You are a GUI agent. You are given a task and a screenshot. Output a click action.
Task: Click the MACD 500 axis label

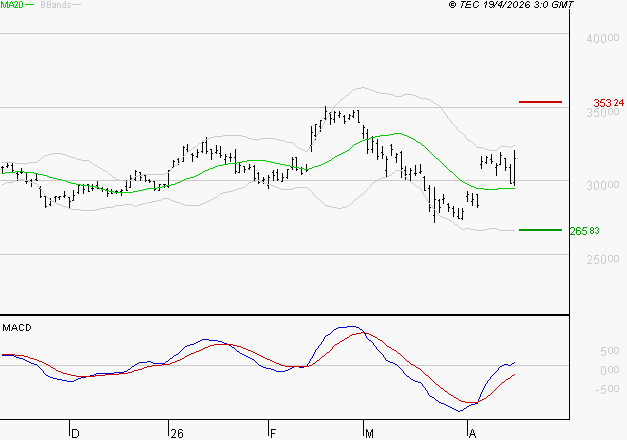[610, 351]
